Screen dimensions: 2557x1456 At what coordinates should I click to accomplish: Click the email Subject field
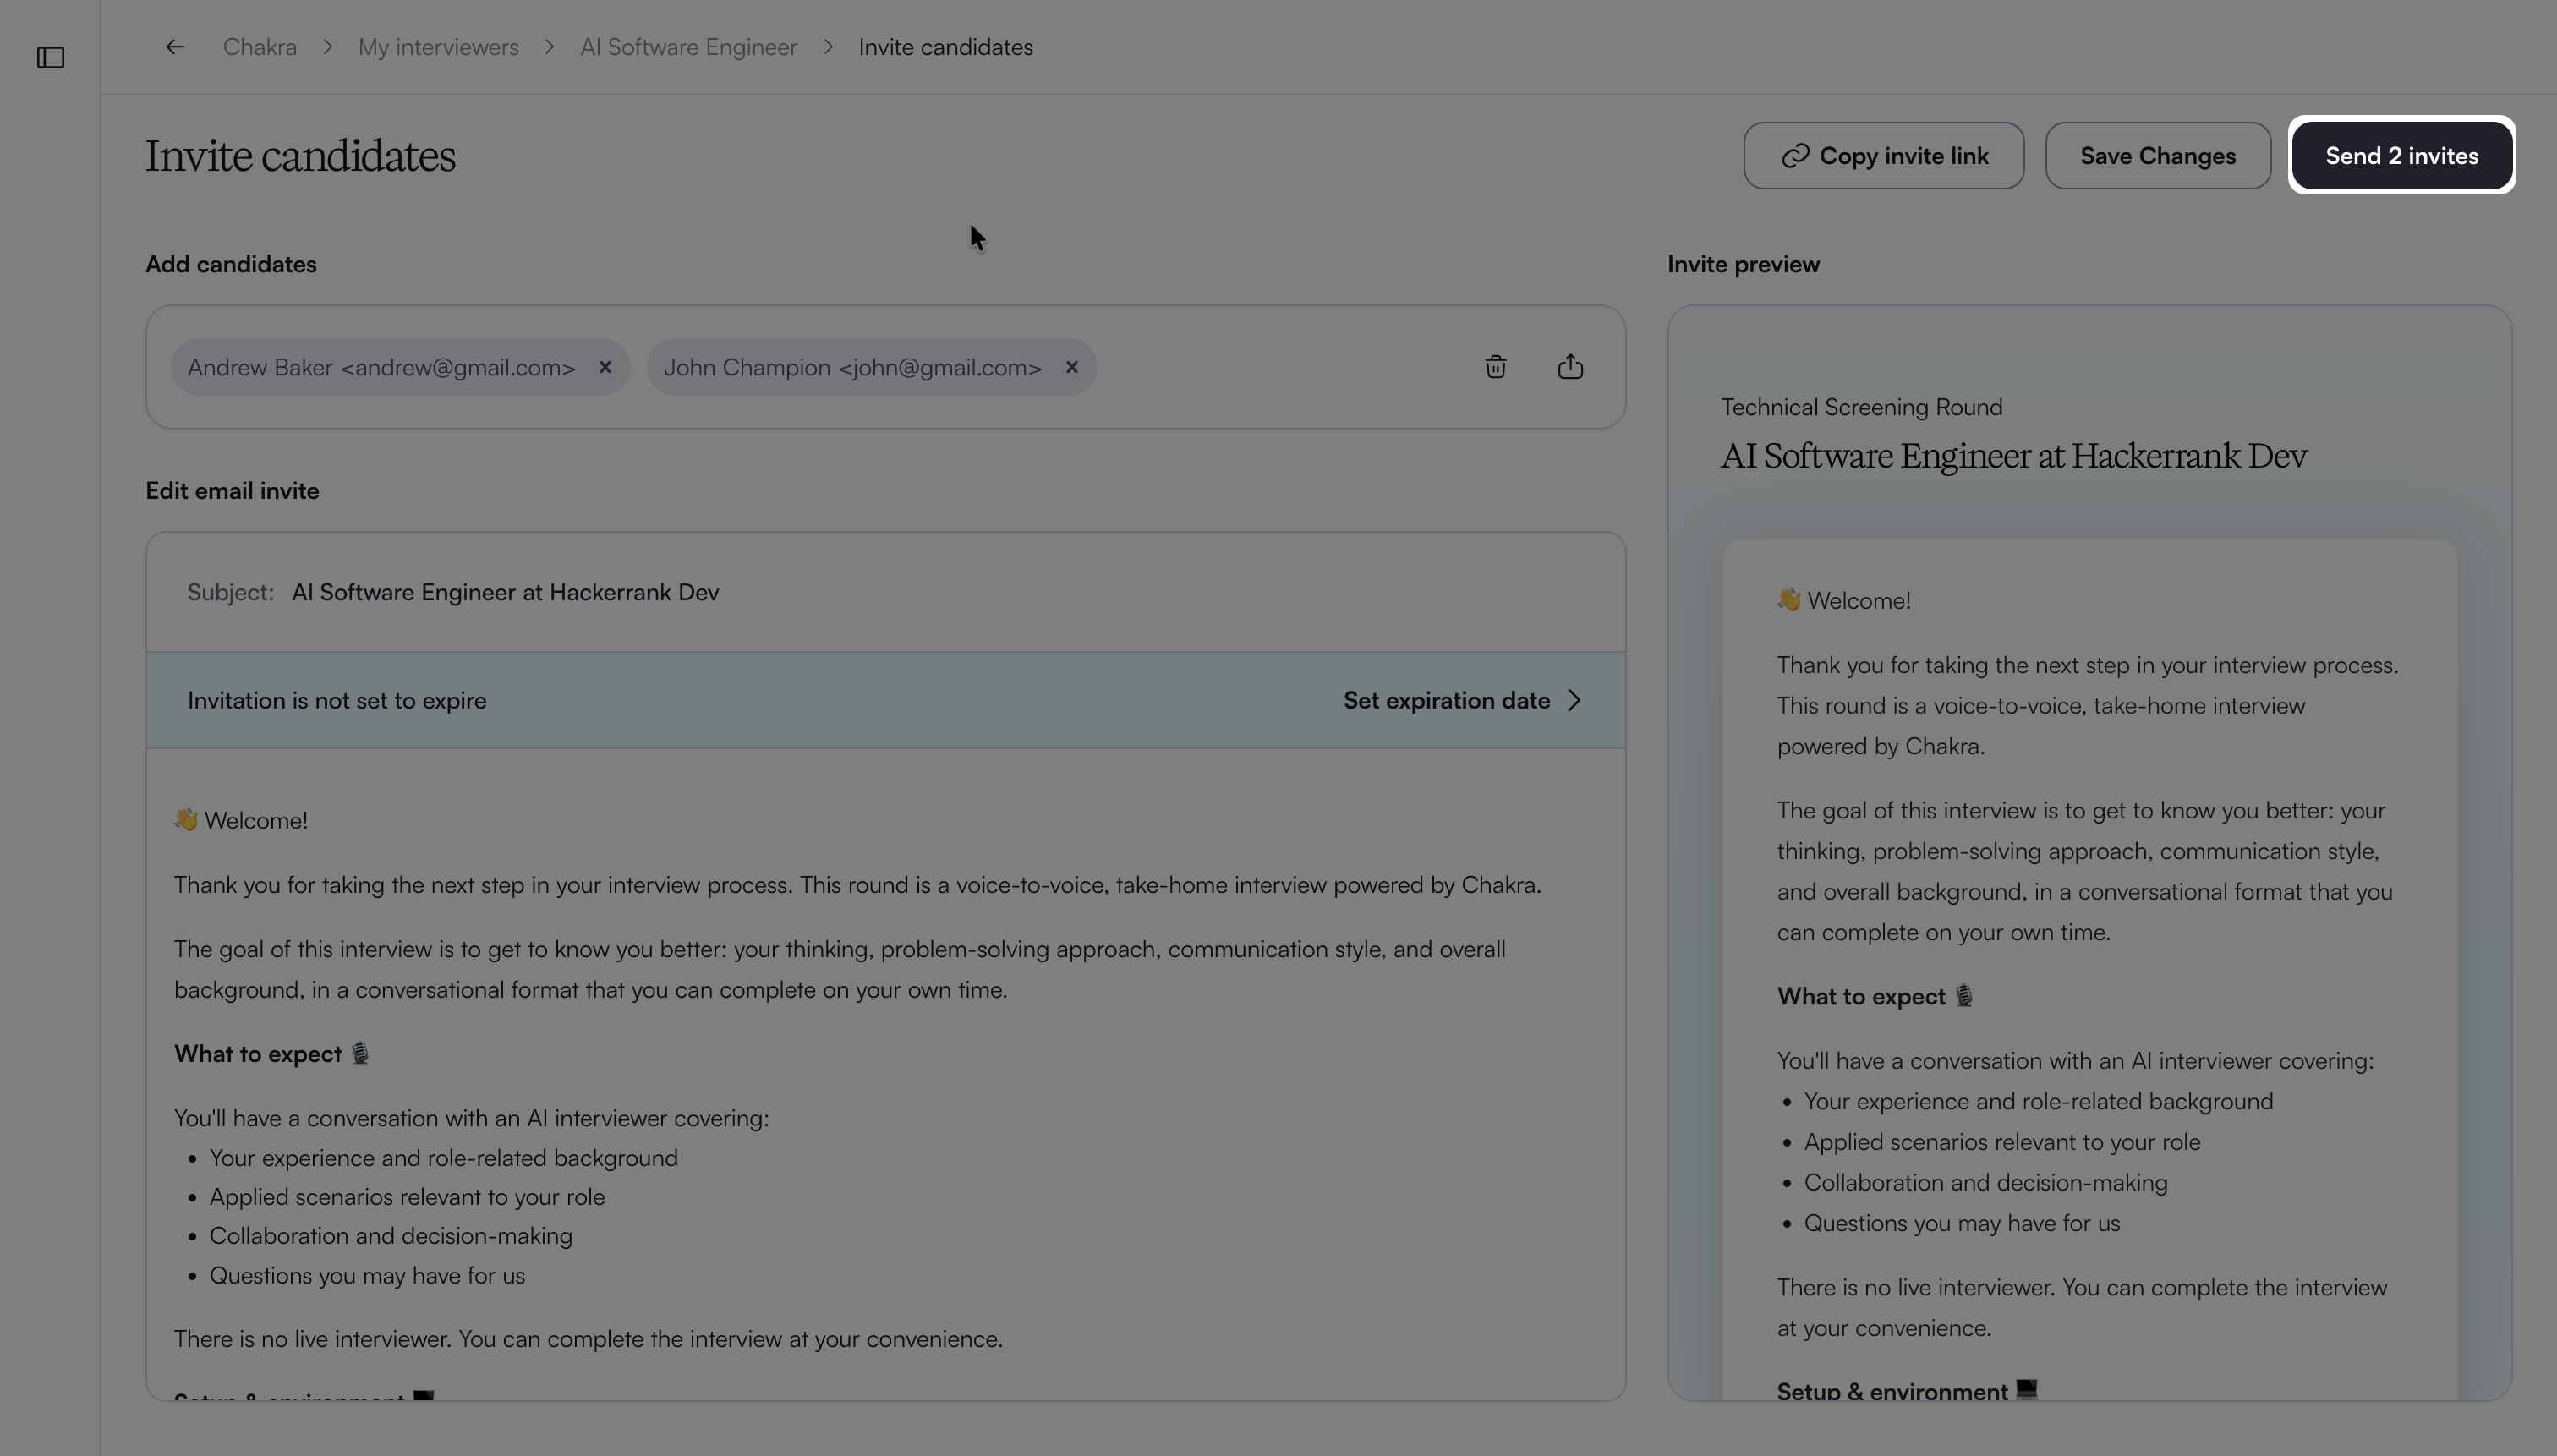point(885,592)
